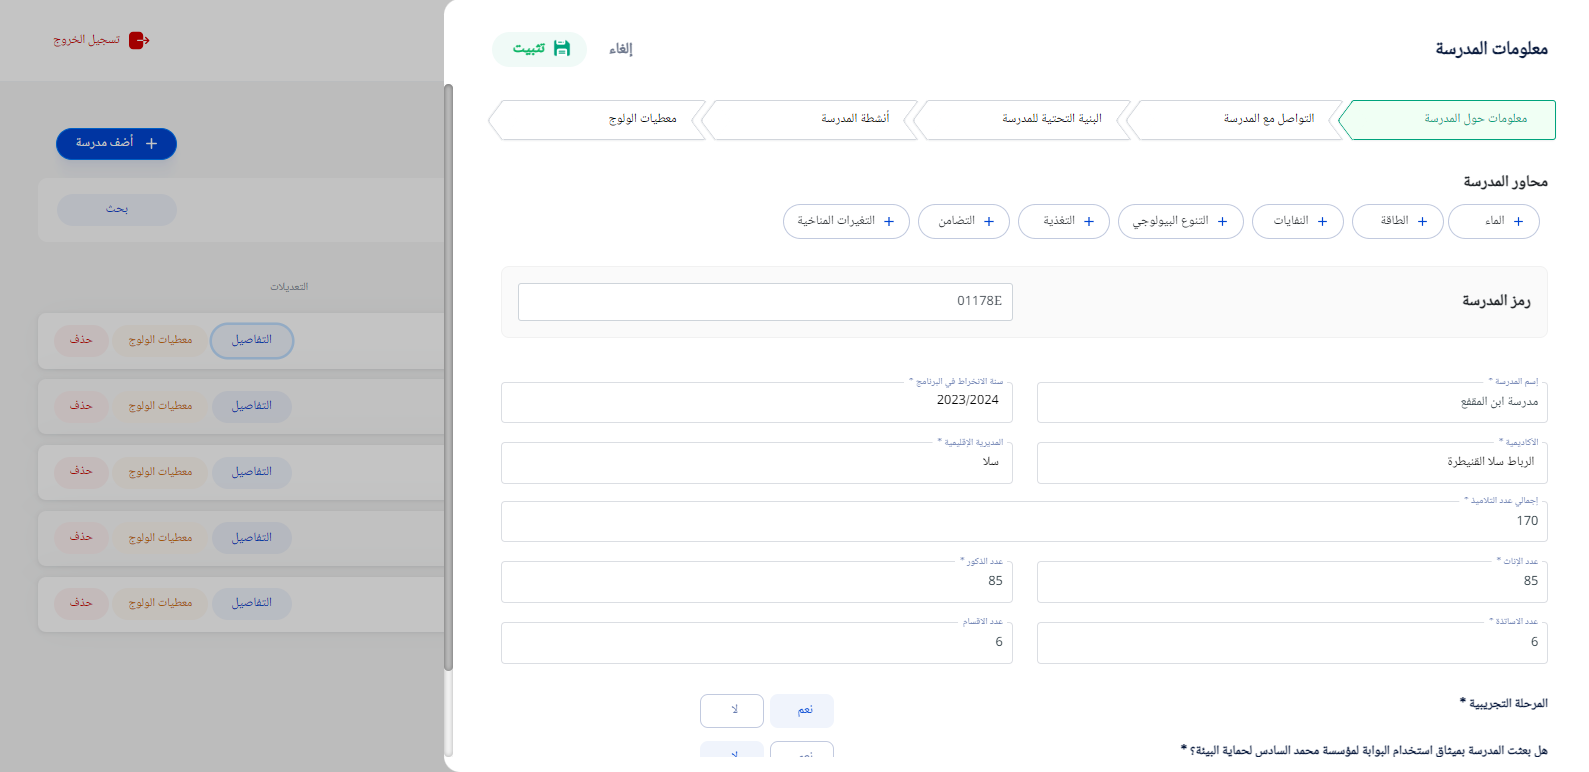The width and height of the screenshot is (1589, 772).
Task: Click the plus icon on the التنوع البيولوجي chip
Action: click(1222, 222)
